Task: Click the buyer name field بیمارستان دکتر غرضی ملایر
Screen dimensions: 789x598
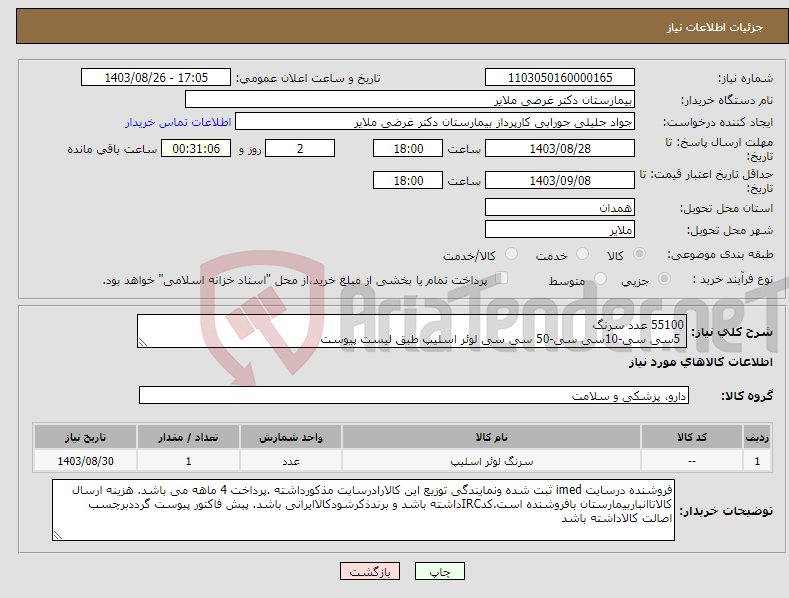Action: pyautogui.click(x=410, y=99)
